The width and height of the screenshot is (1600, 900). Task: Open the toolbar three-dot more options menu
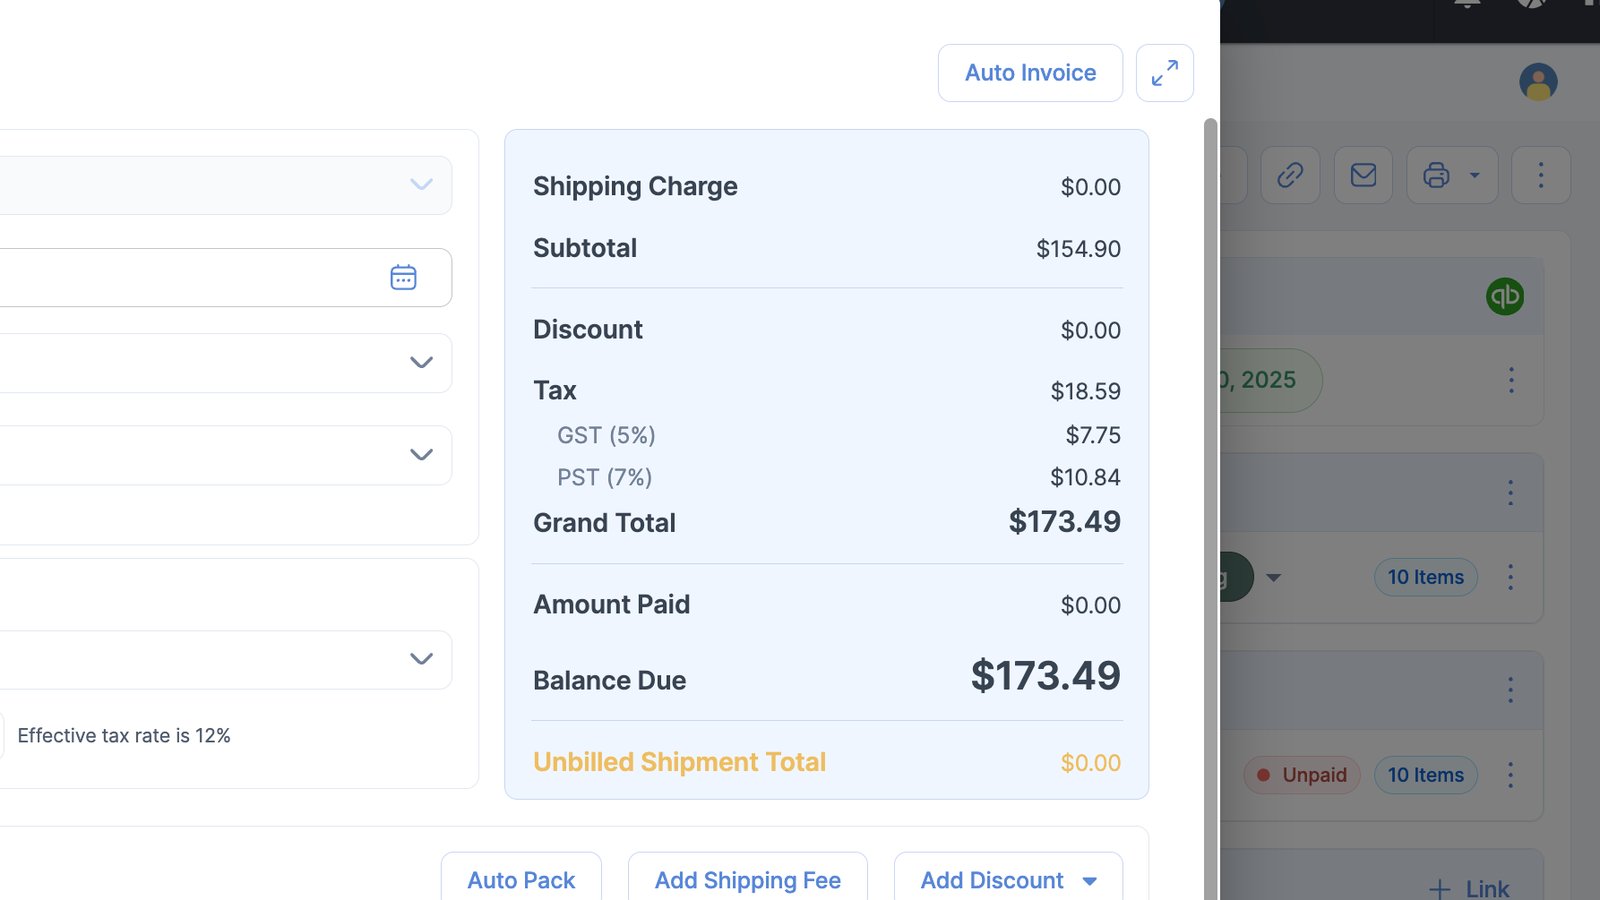[1540, 175]
